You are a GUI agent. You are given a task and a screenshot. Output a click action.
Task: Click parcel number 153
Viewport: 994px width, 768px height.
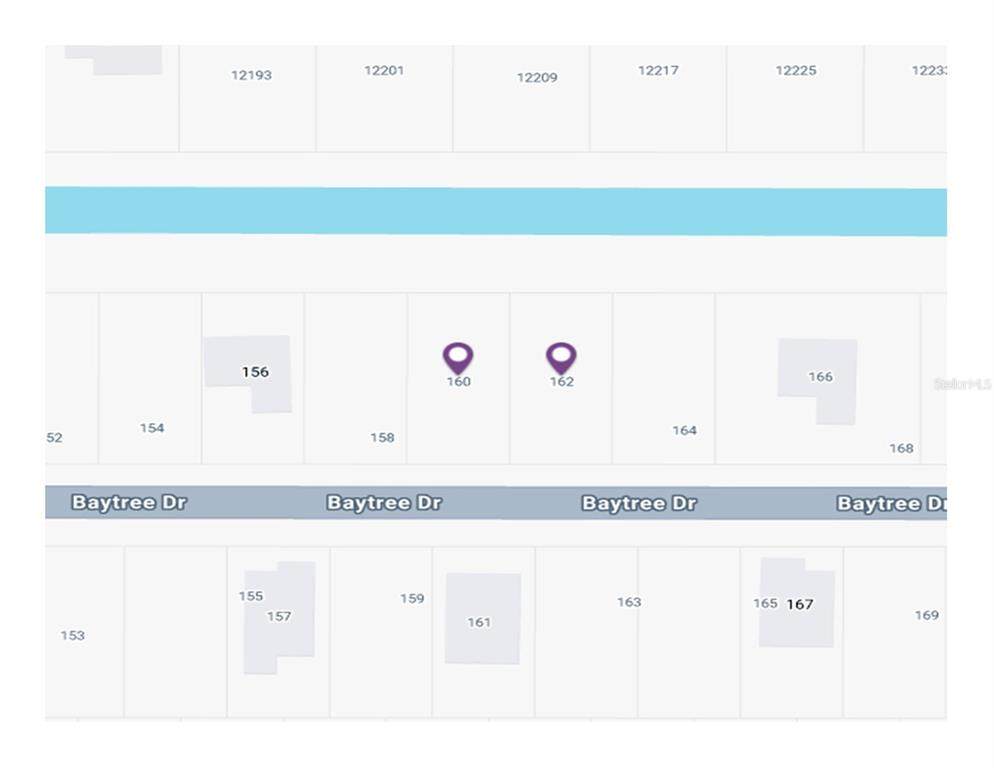[x=73, y=635]
